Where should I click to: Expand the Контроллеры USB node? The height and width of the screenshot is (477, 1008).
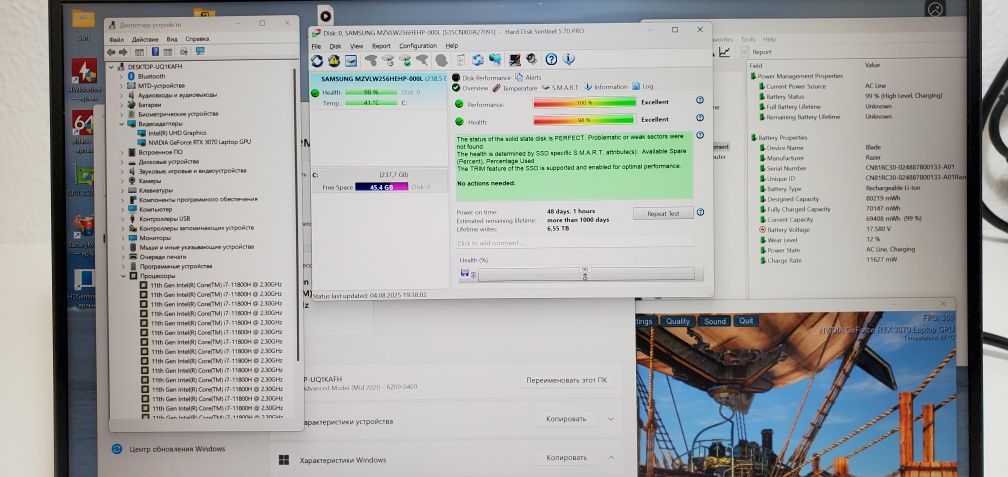122,219
